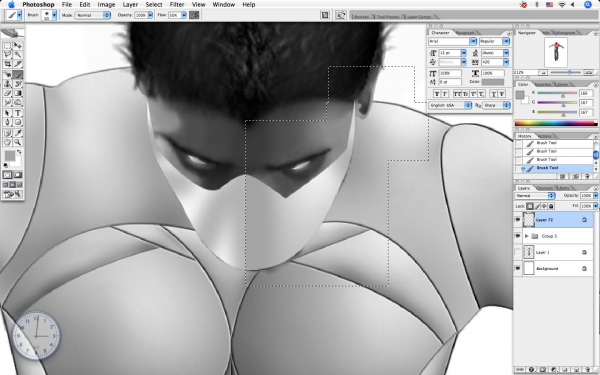Open the File menu
This screenshot has width=600, height=375.
click(x=67, y=5)
